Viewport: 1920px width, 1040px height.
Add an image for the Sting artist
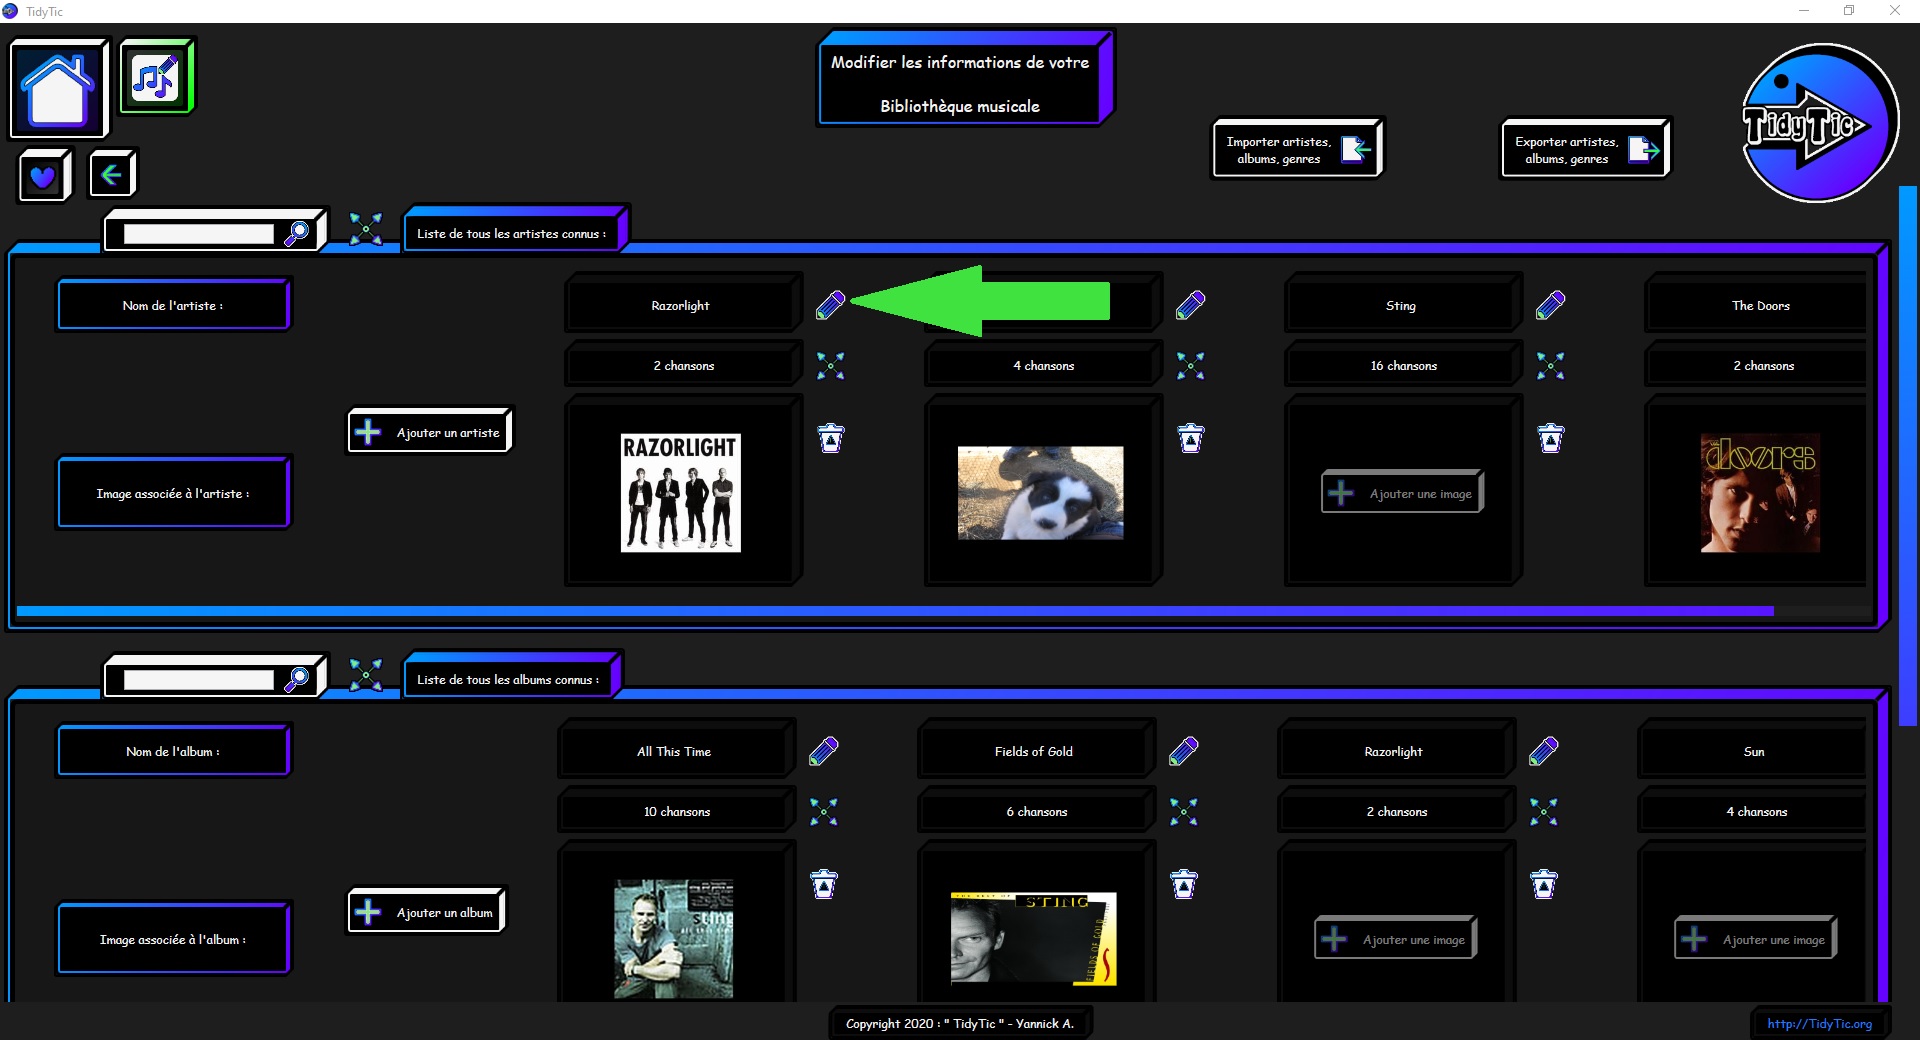[x=1402, y=492]
